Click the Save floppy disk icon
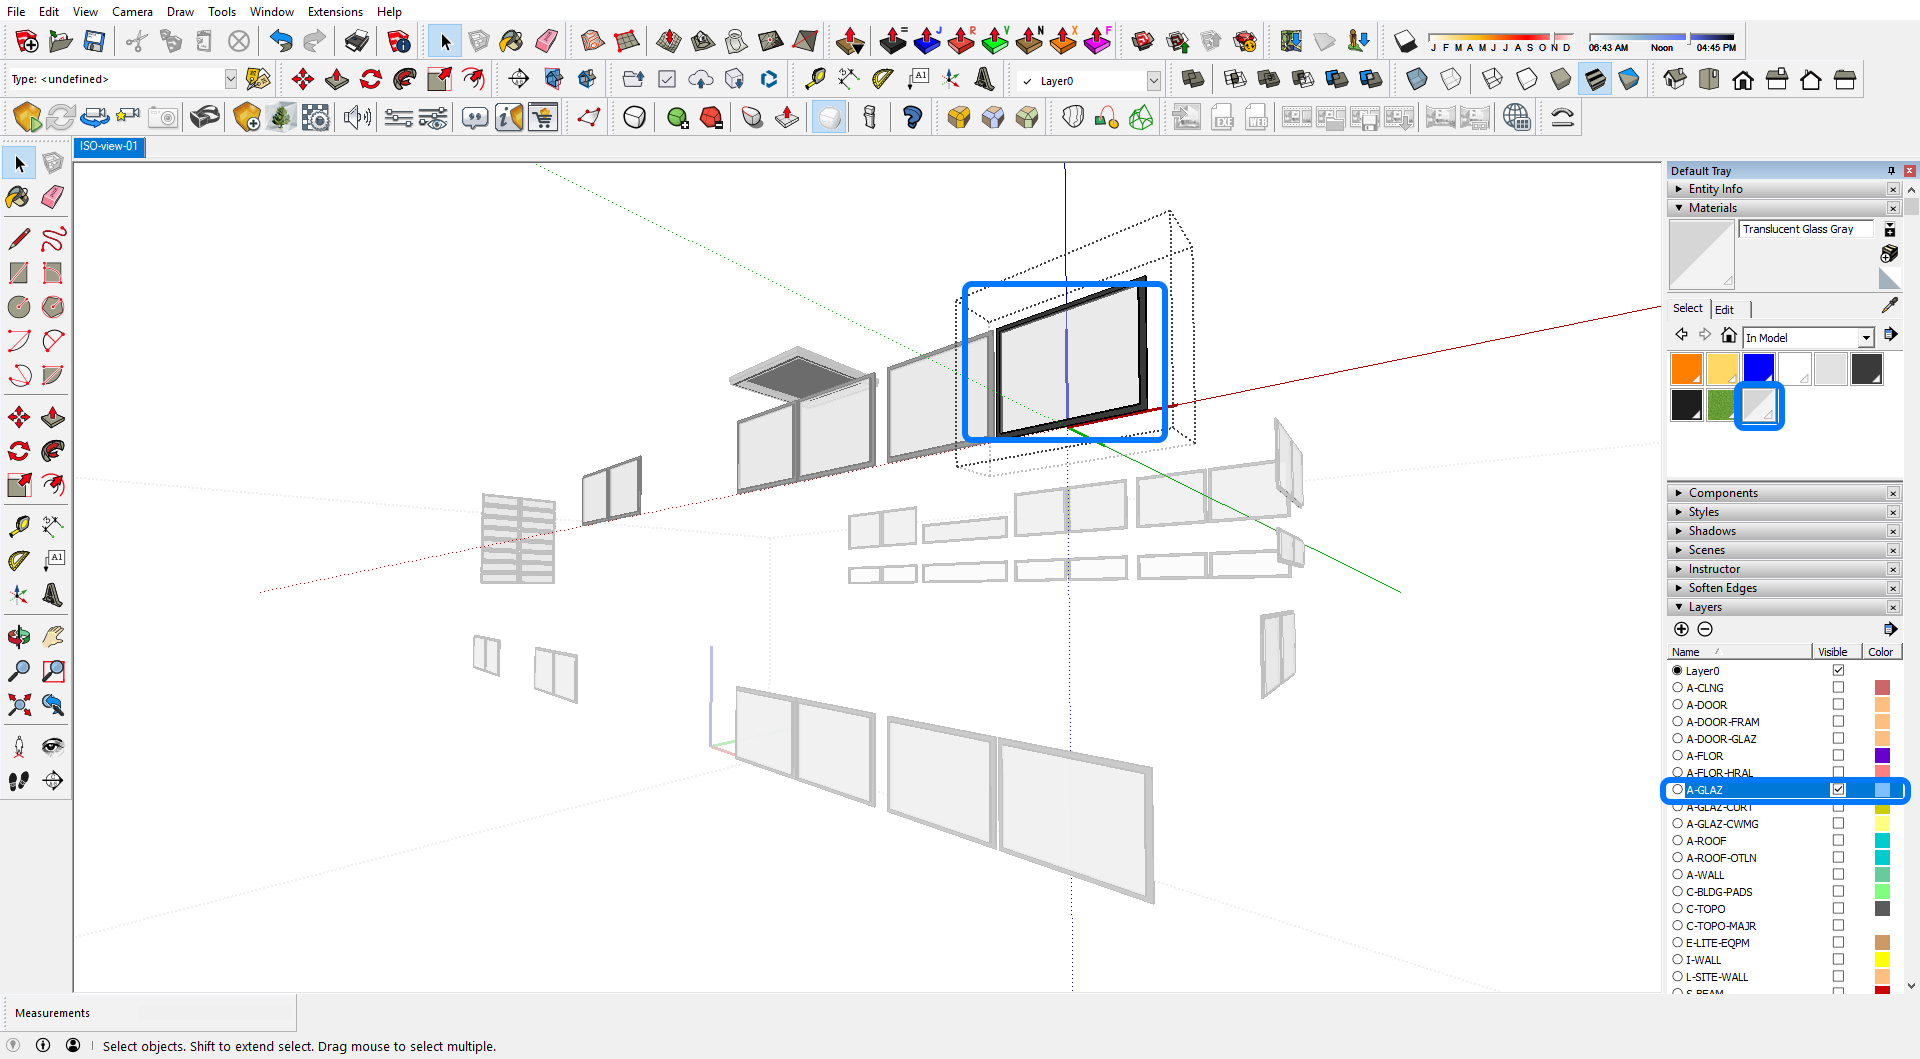The width and height of the screenshot is (1920, 1059). 94,41
